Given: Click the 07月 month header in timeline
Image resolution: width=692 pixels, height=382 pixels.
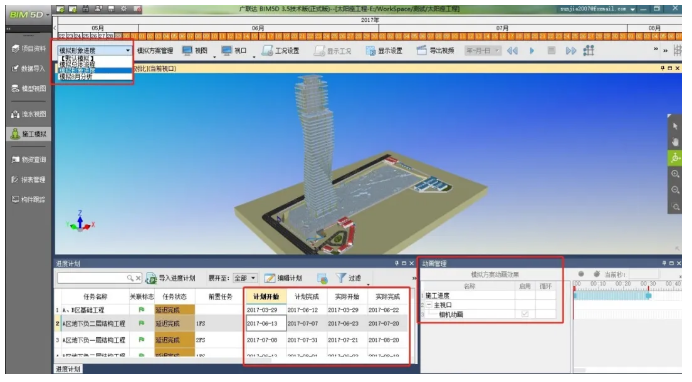Looking at the screenshot, I should coord(502,28).
